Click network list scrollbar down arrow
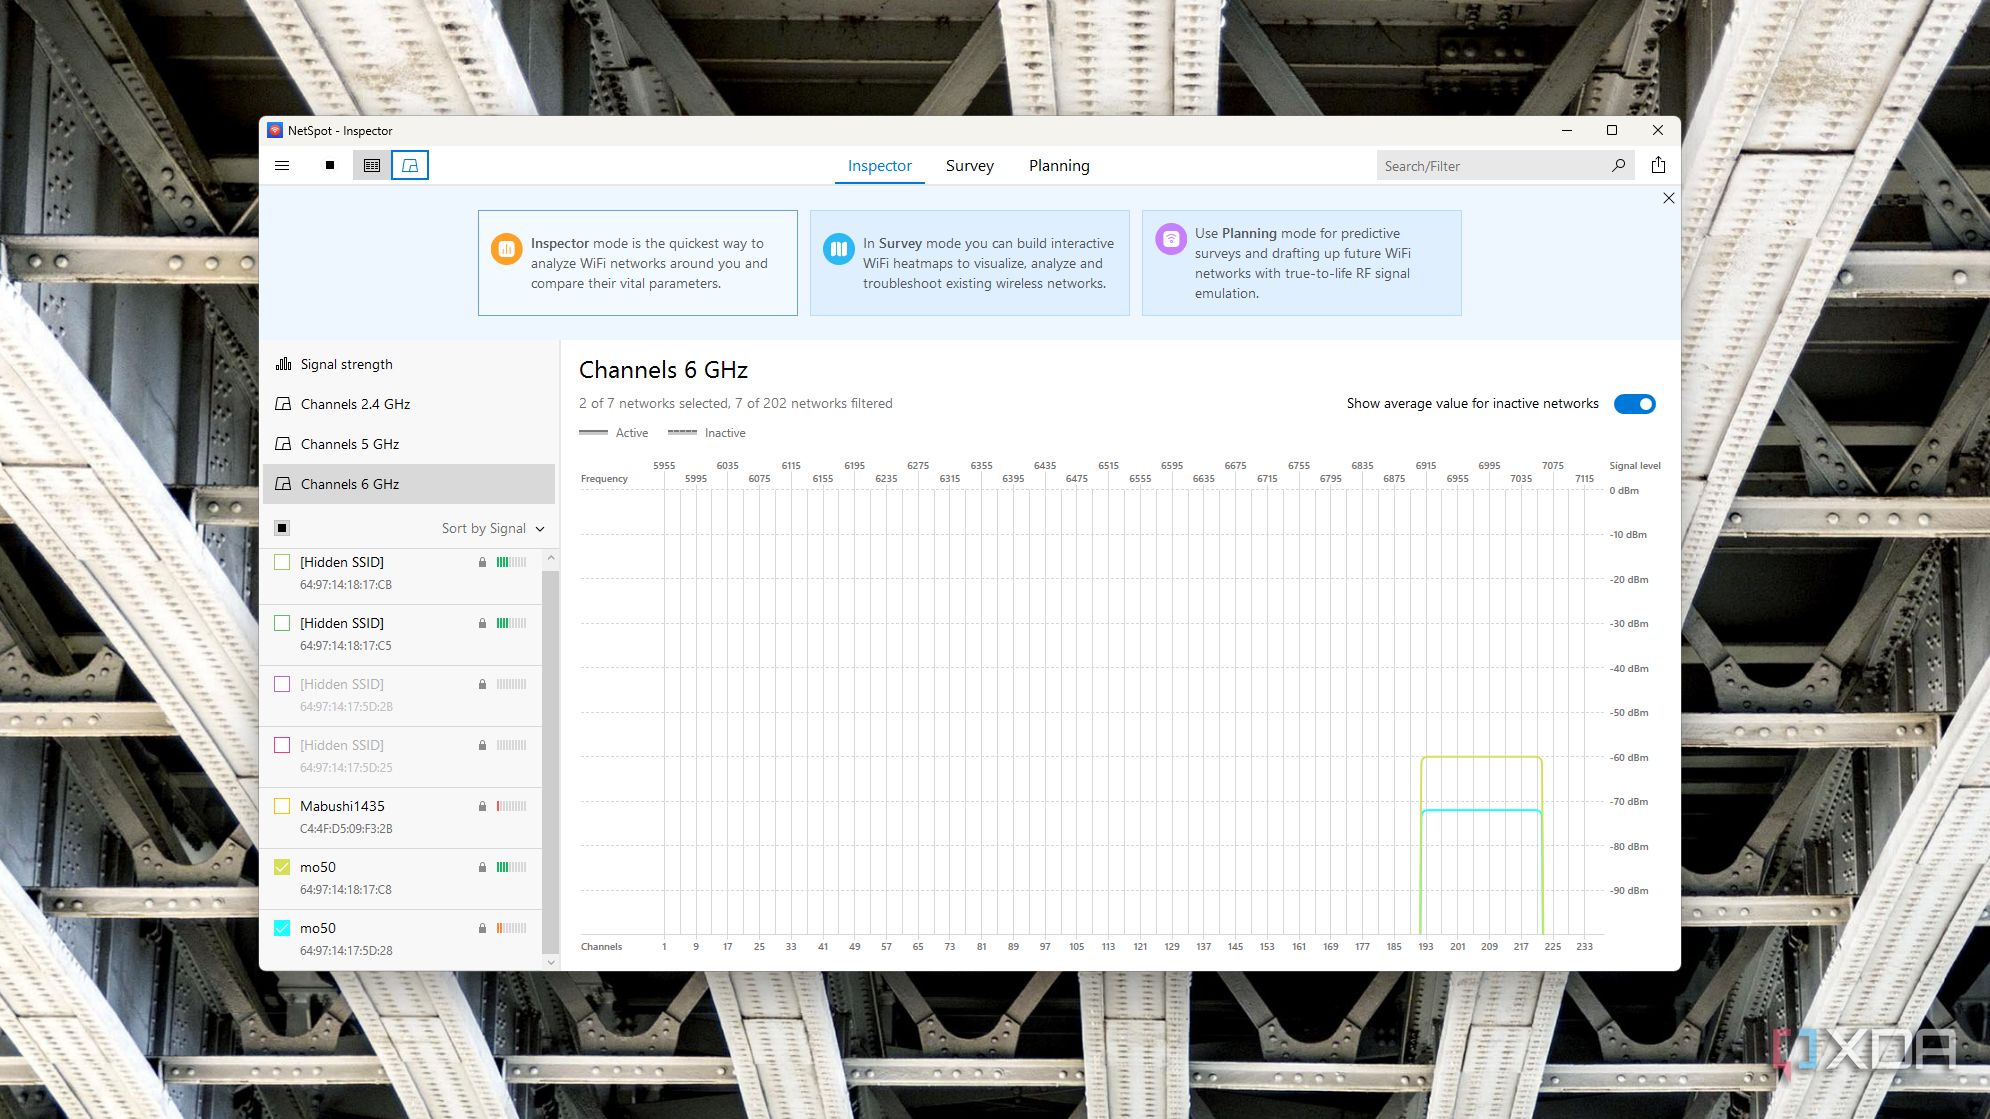 point(550,962)
